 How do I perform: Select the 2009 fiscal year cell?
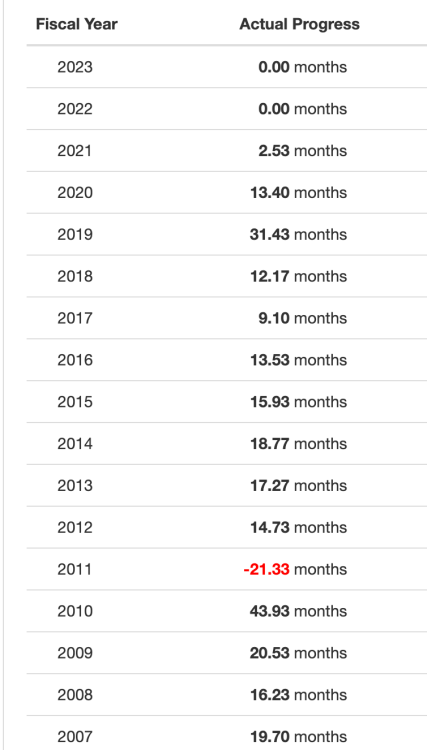pos(75,653)
